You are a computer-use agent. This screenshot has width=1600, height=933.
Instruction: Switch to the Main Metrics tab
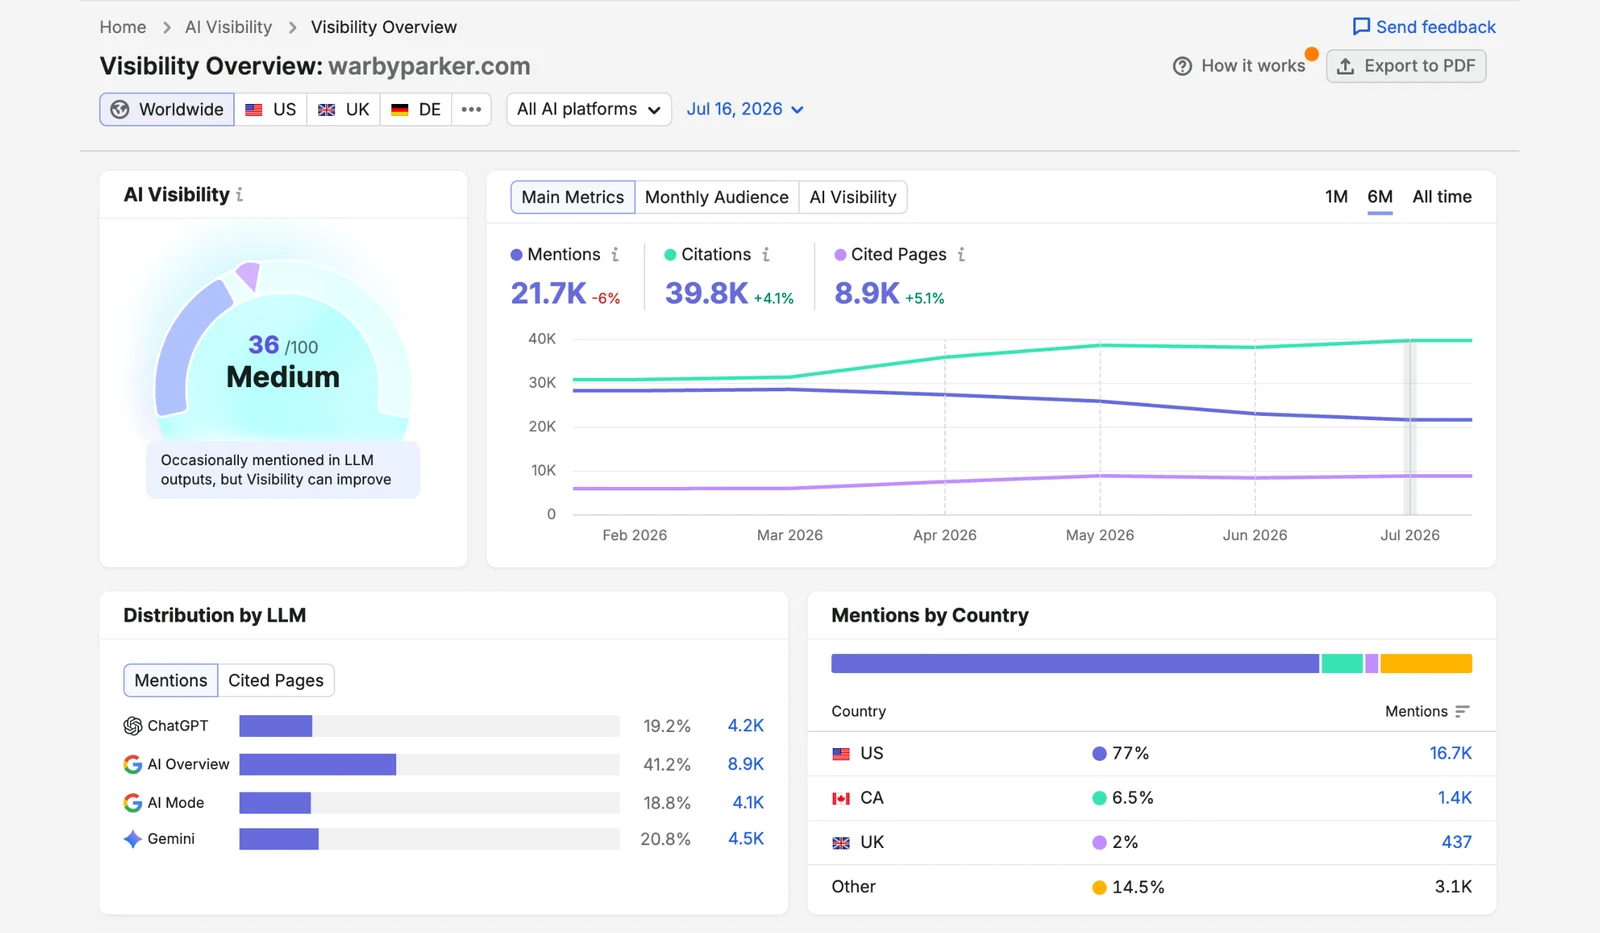point(573,197)
